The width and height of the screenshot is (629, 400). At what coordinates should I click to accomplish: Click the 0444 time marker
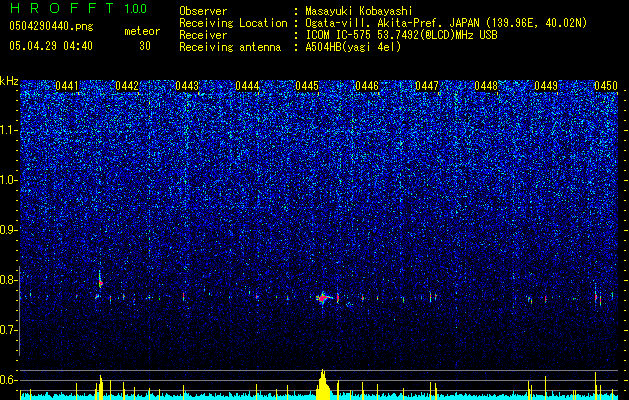pos(247,86)
